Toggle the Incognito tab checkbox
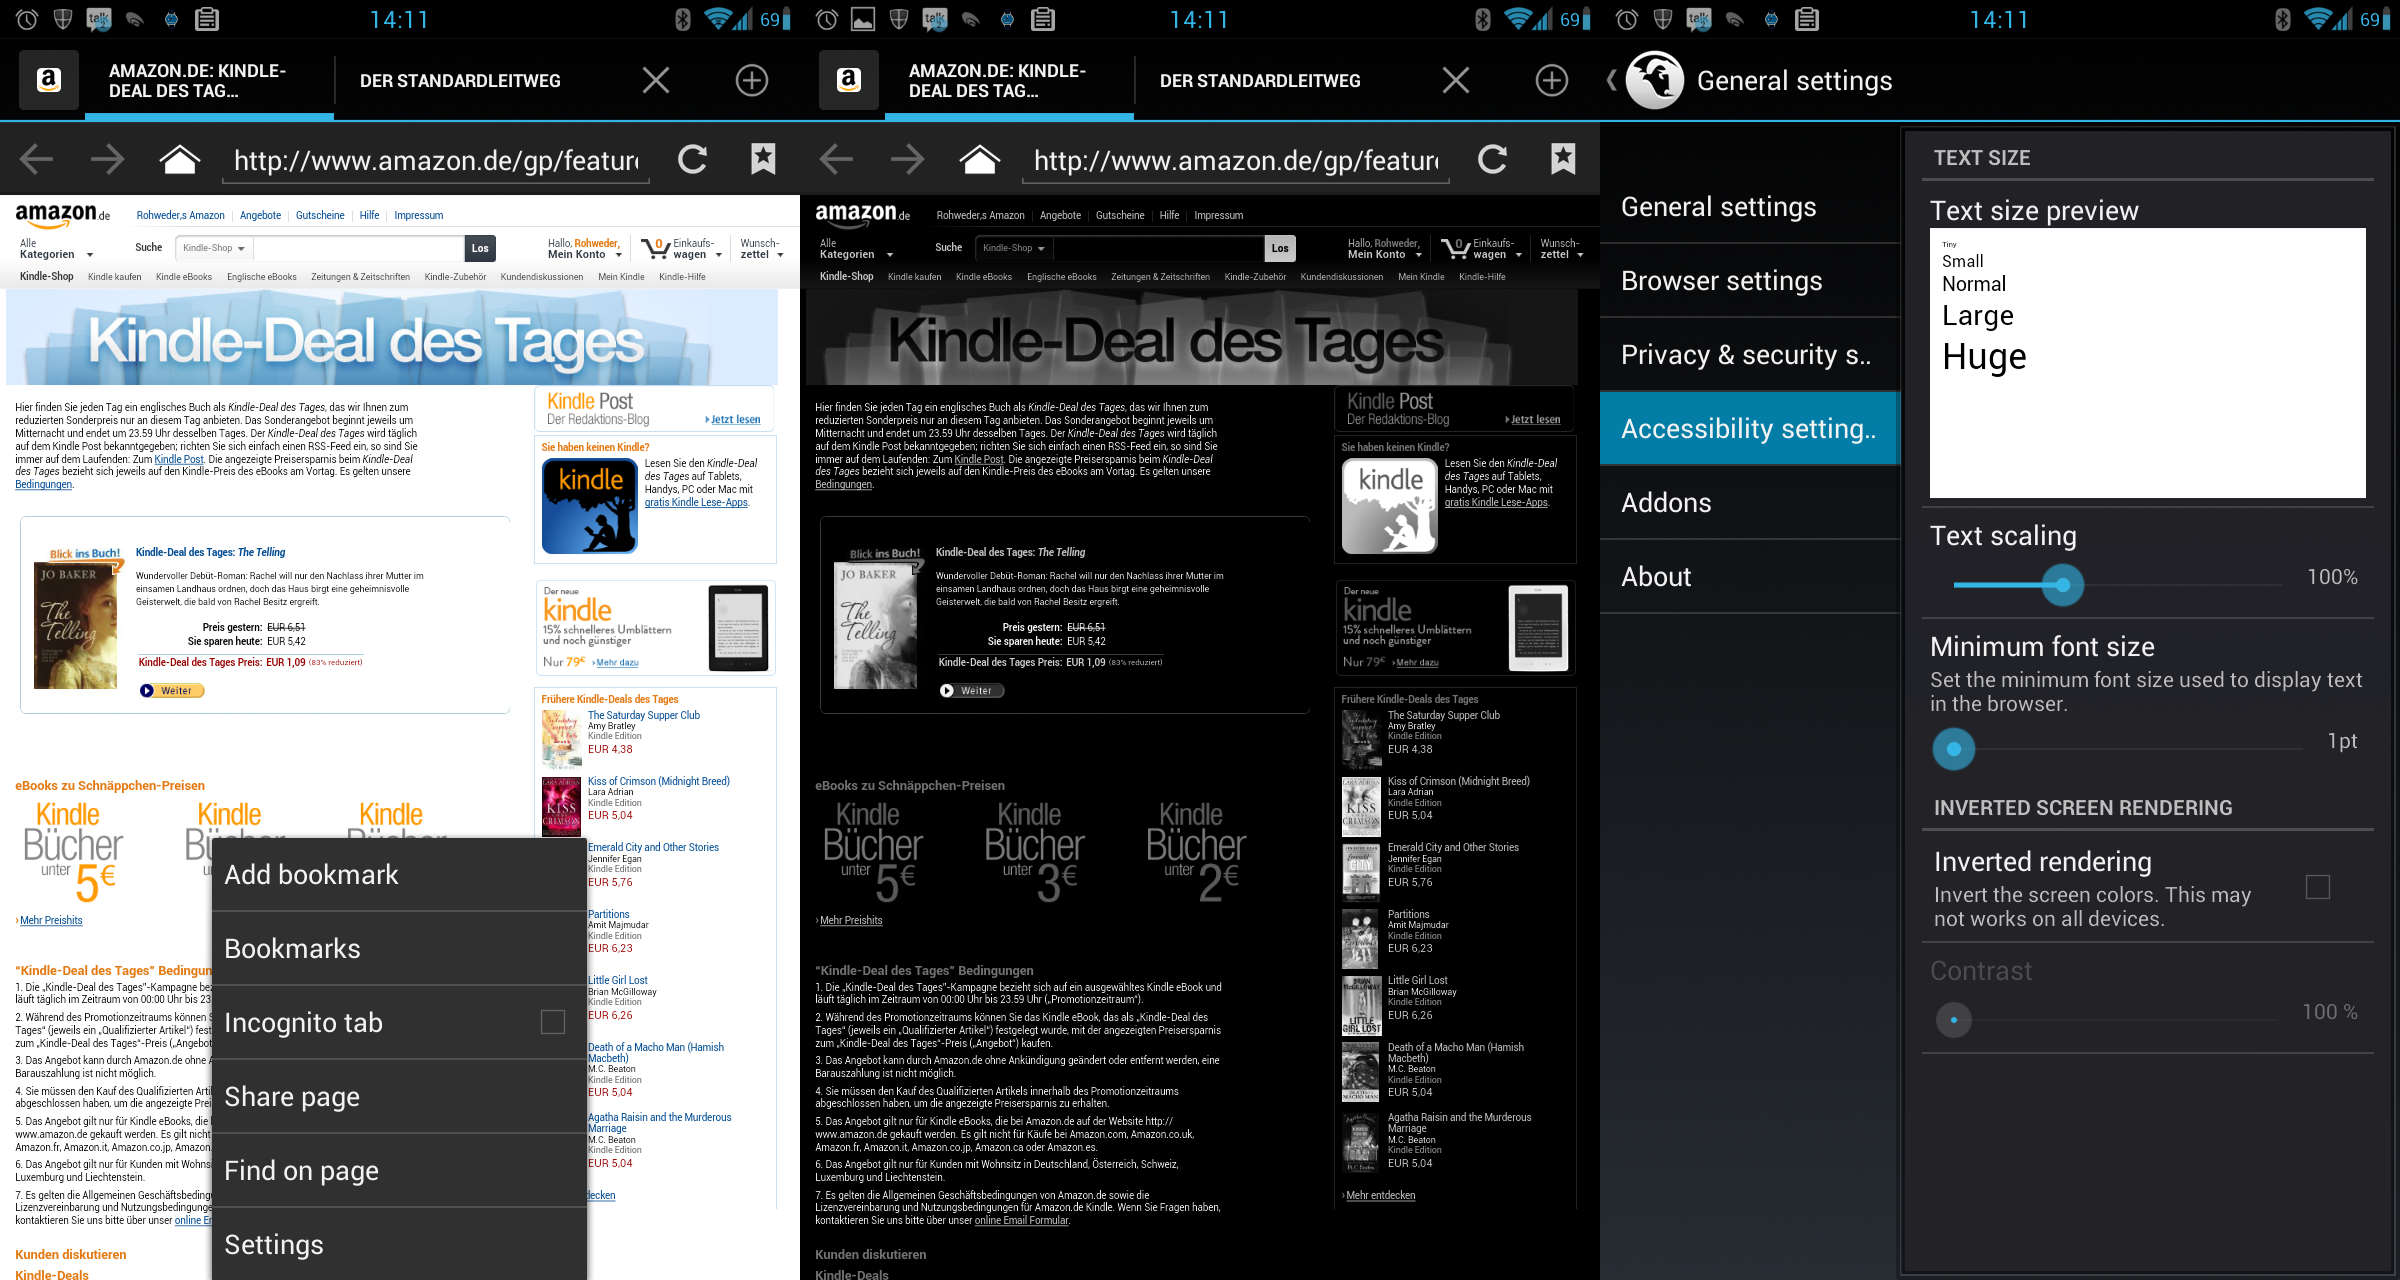The image size is (2400, 1280). (x=553, y=1022)
